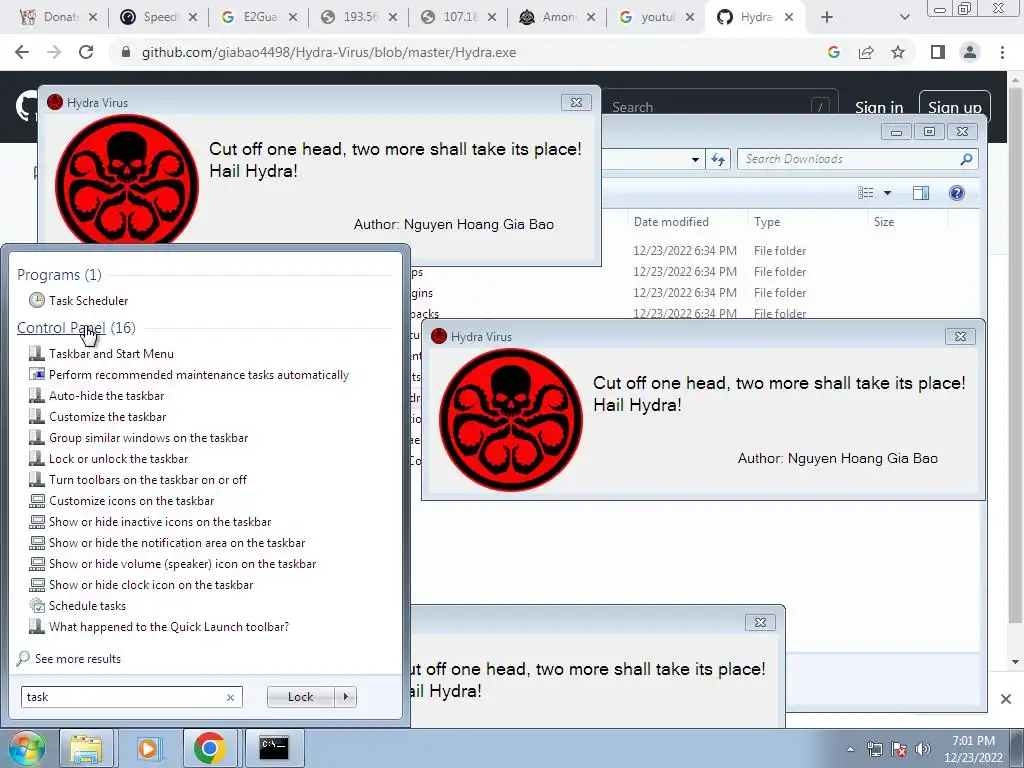Open Perform recommended maintenance tasks automatically
Image resolution: width=1024 pixels, height=768 pixels.
pyautogui.click(x=189, y=375)
